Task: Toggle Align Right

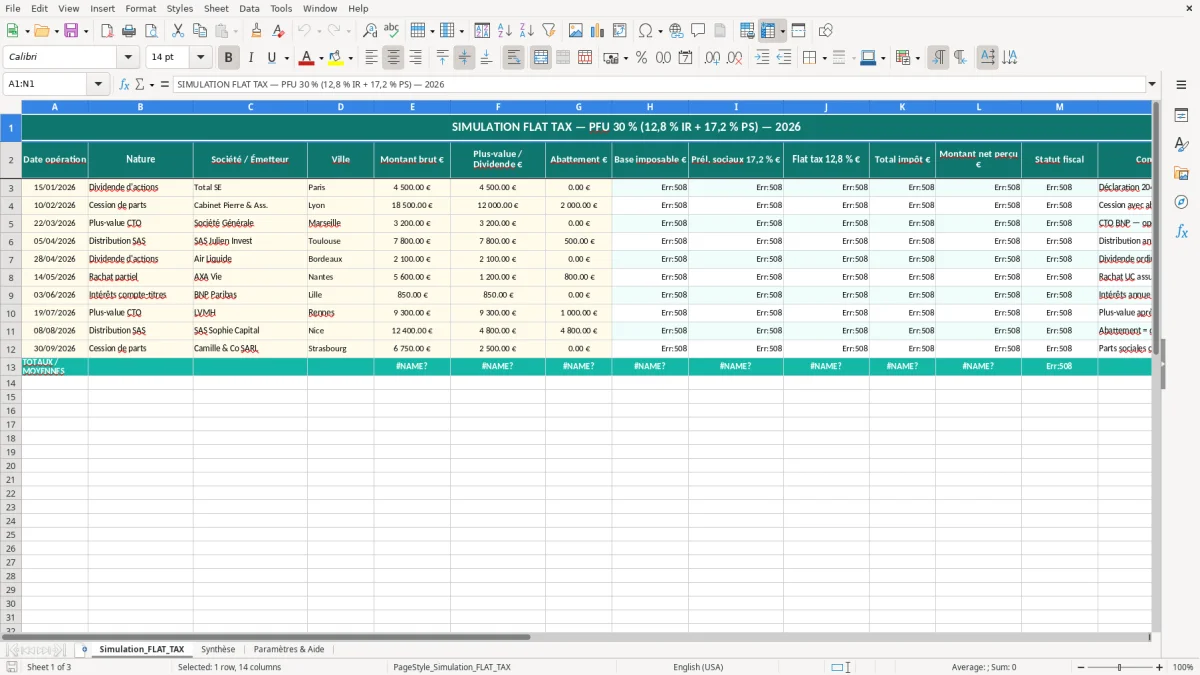Action: (415, 58)
